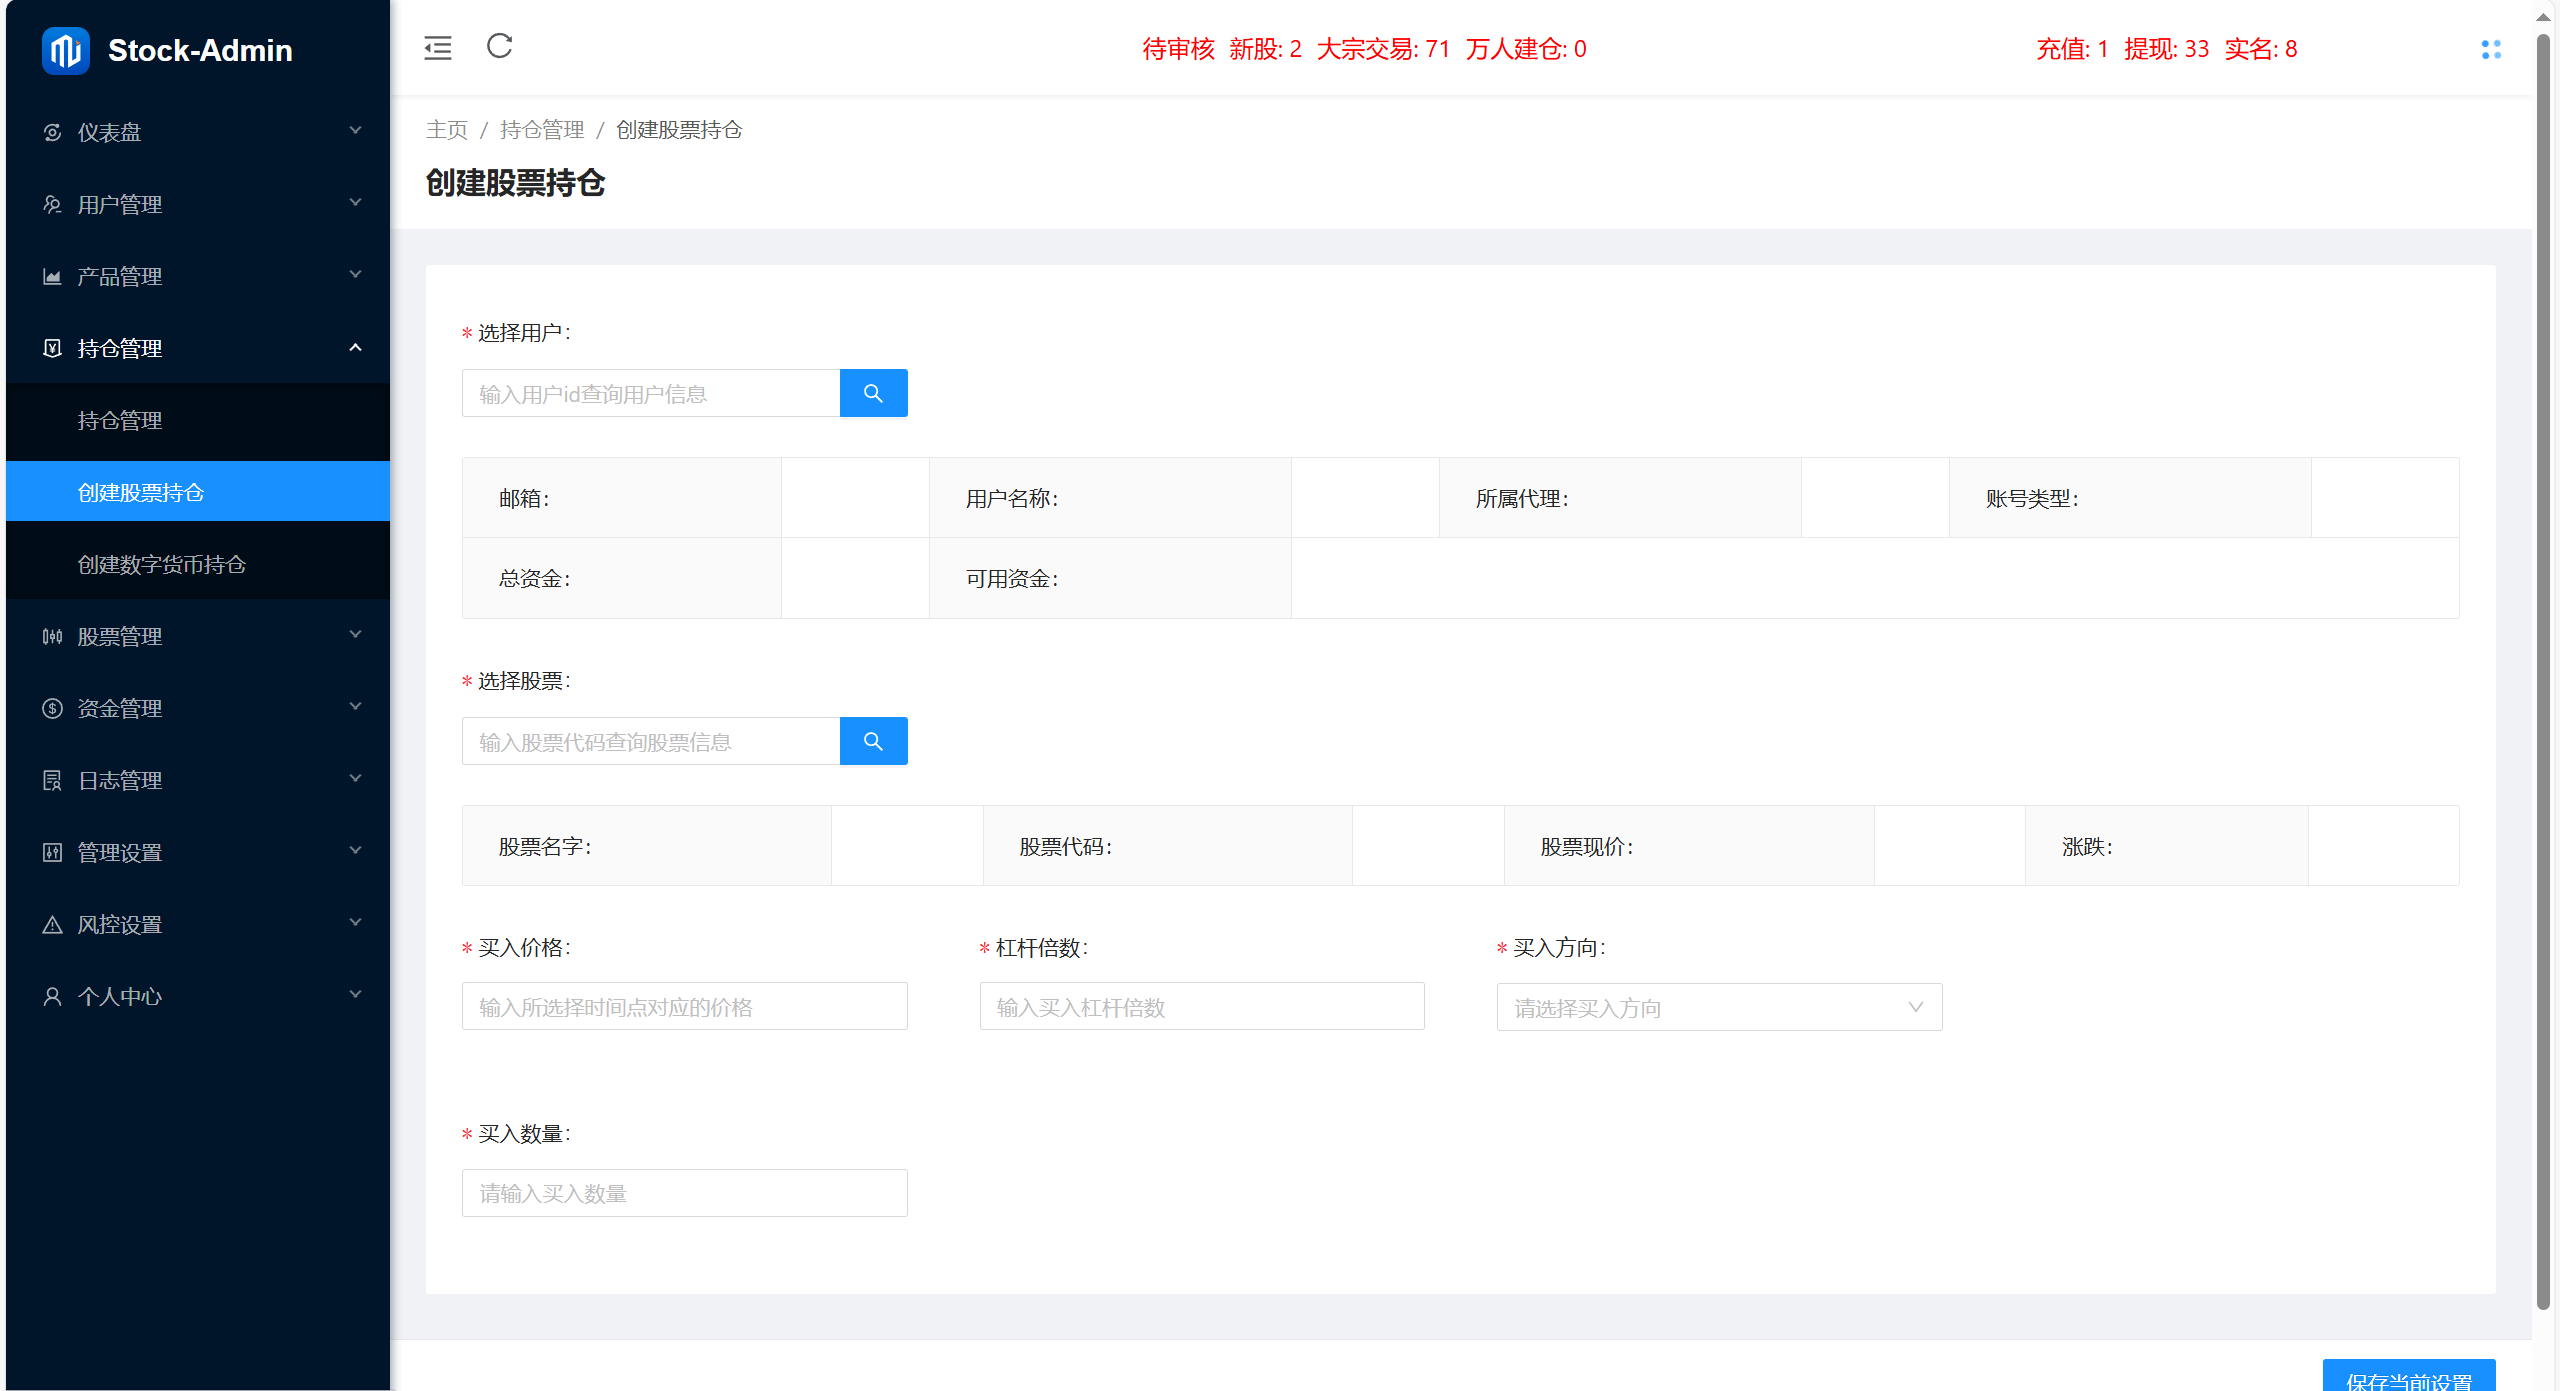The height and width of the screenshot is (1391, 2560).
Task: Click the risk control (风控设置) warning icon
Action: [53, 924]
